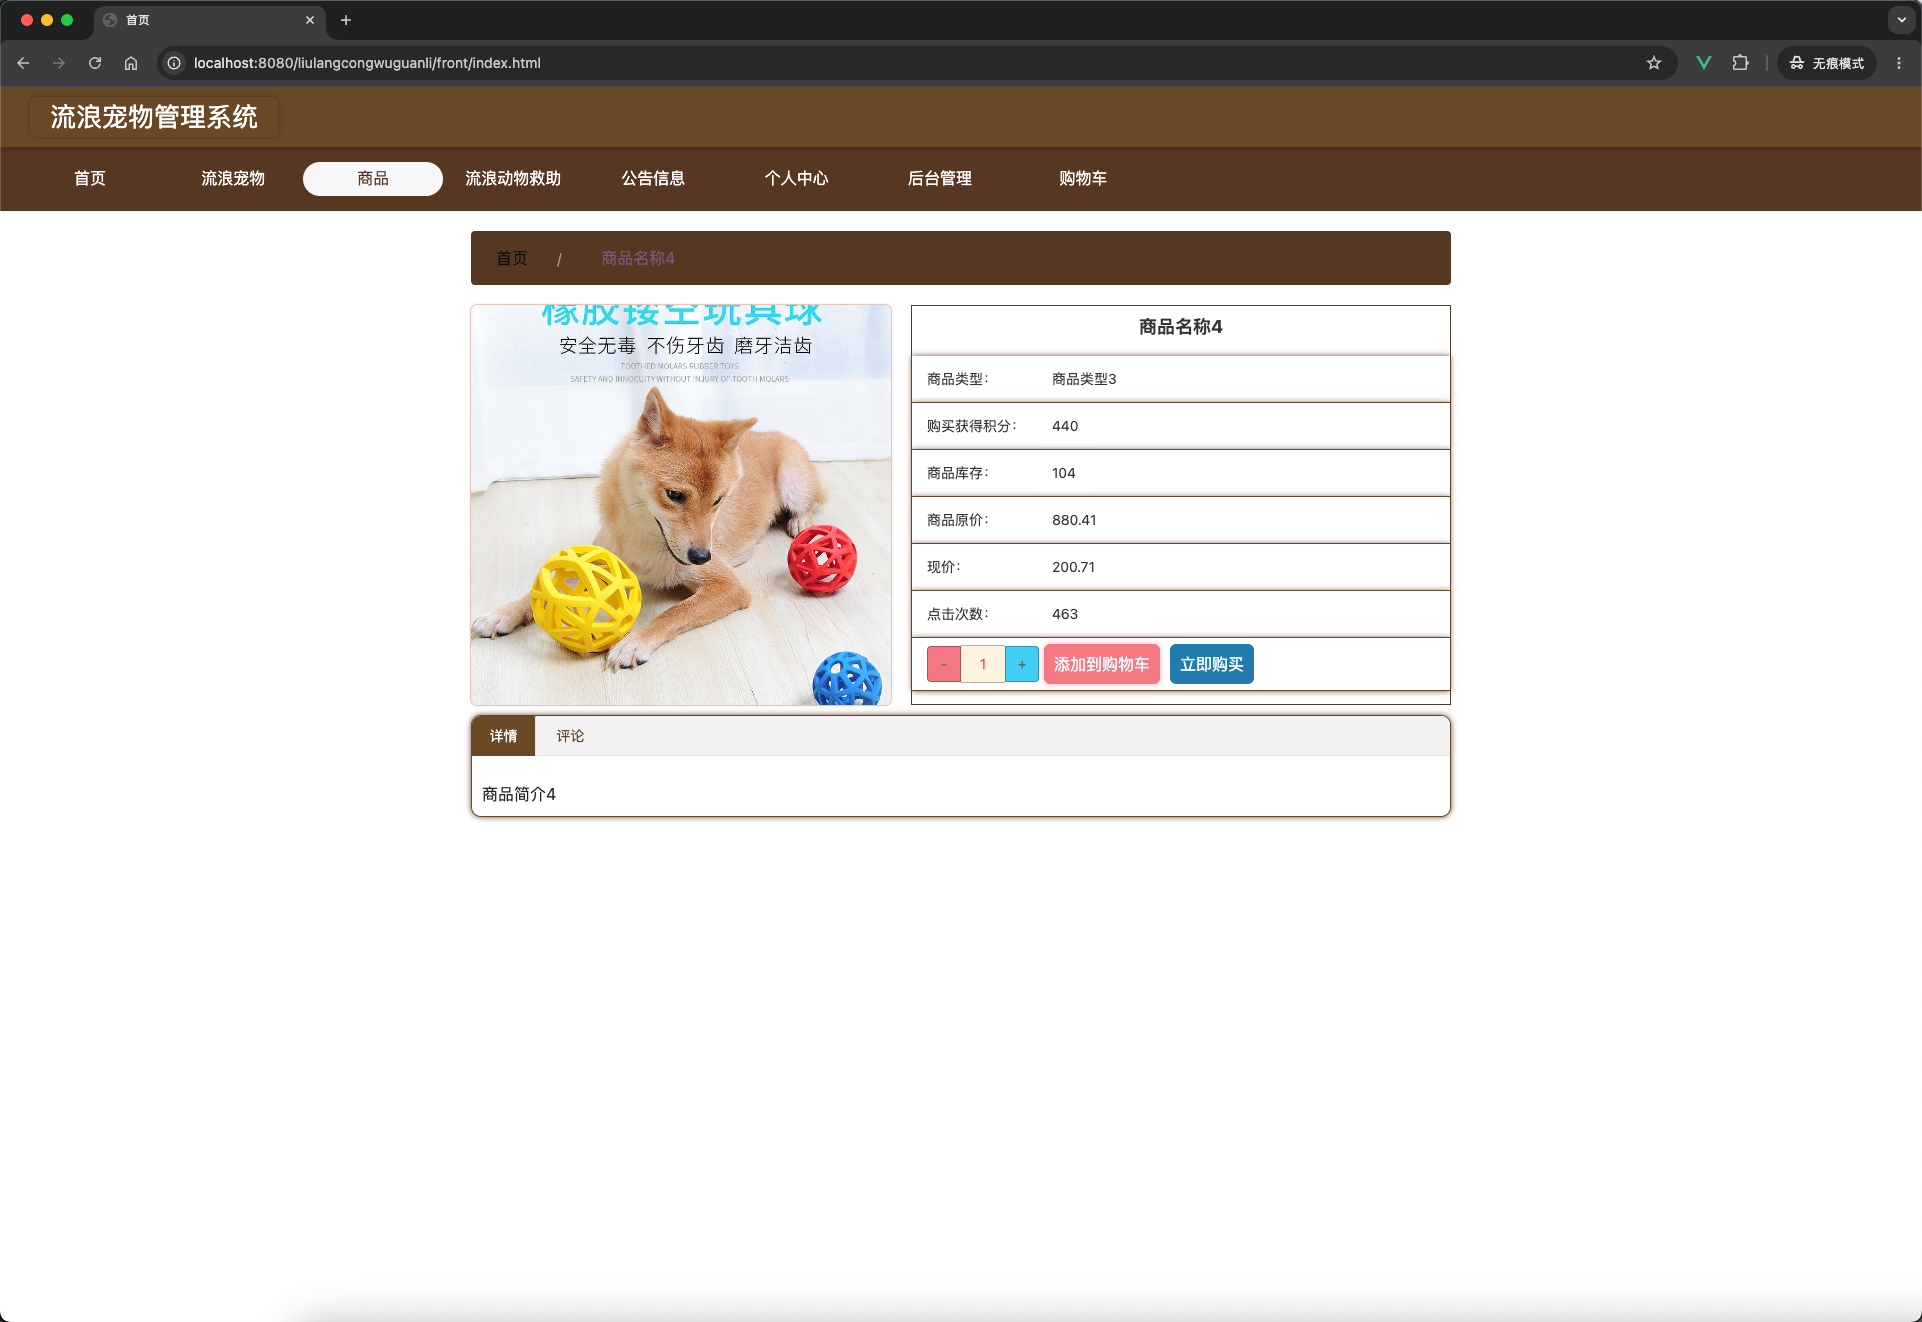
Task: Click the 商品原价 label
Action: 958,520
